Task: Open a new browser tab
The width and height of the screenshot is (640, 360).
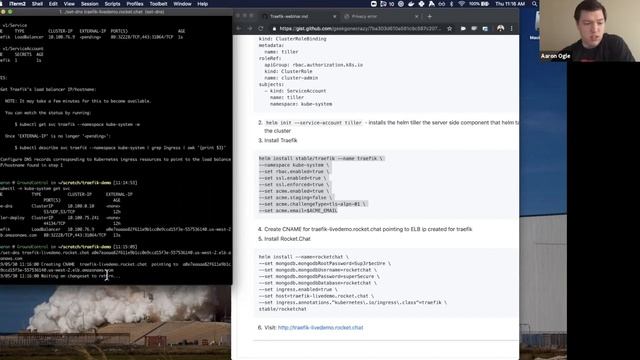Action: [x=429, y=16]
